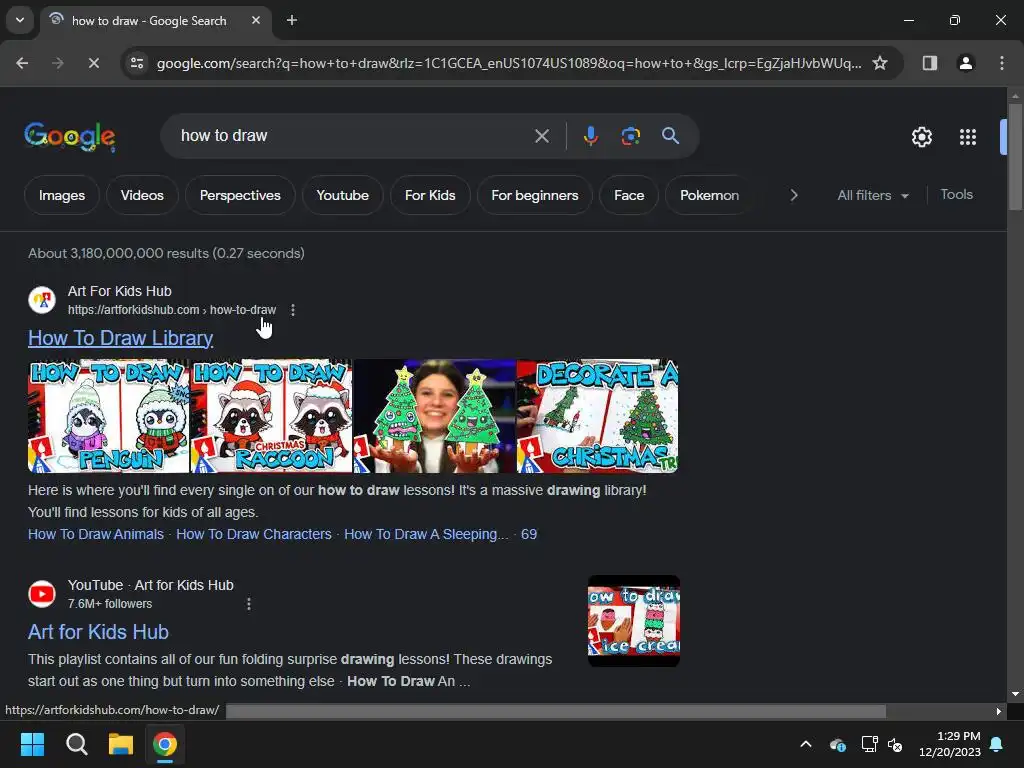The height and width of the screenshot is (768, 1024).
Task: Click into the 'how to draw' search field
Action: click(x=353, y=136)
